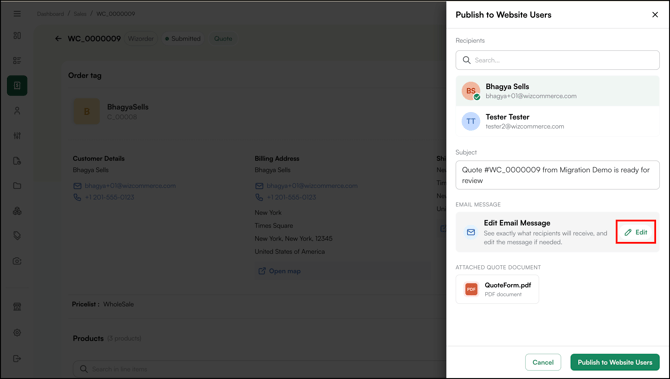Click the envelope icon under Billing Address
670x379 pixels.
click(259, 186)
